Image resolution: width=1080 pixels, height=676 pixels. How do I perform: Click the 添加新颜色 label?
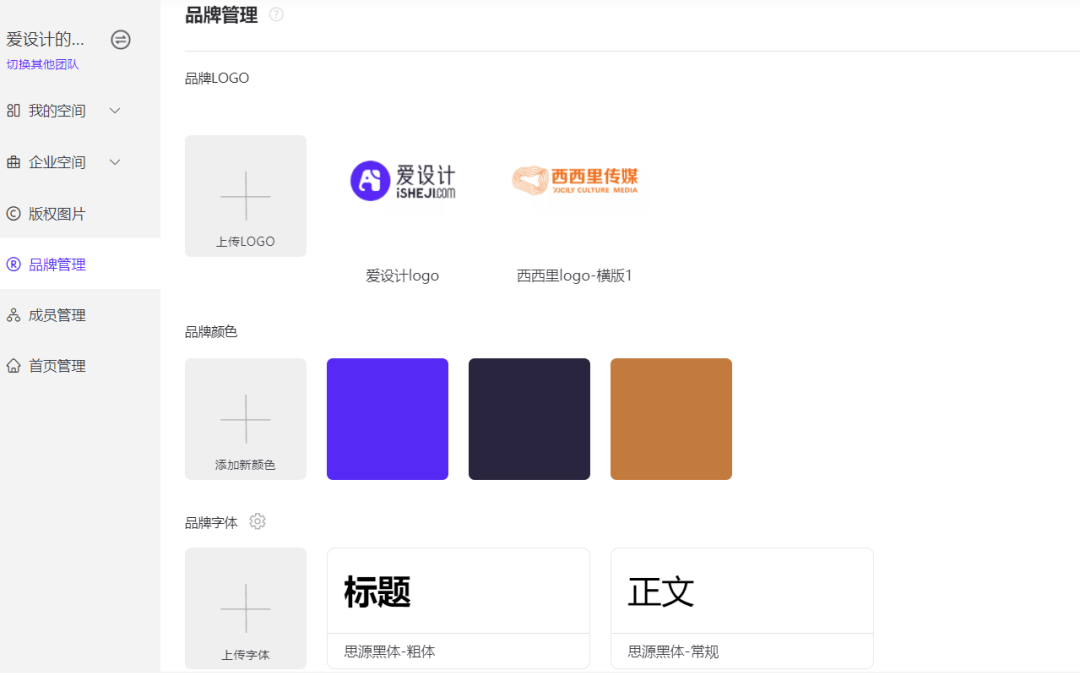(x=245, y=464)
